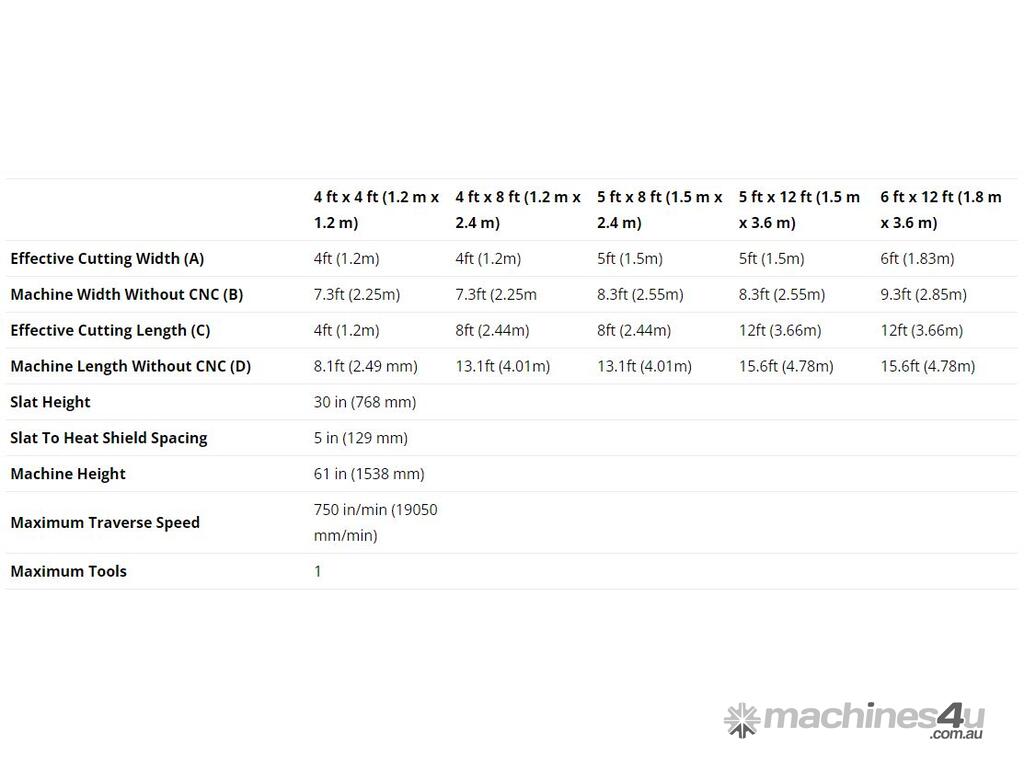The image size is (1024, 768).
Task: Select the 4 ft x 8 ft column header
Action: [x=518, y=210]
